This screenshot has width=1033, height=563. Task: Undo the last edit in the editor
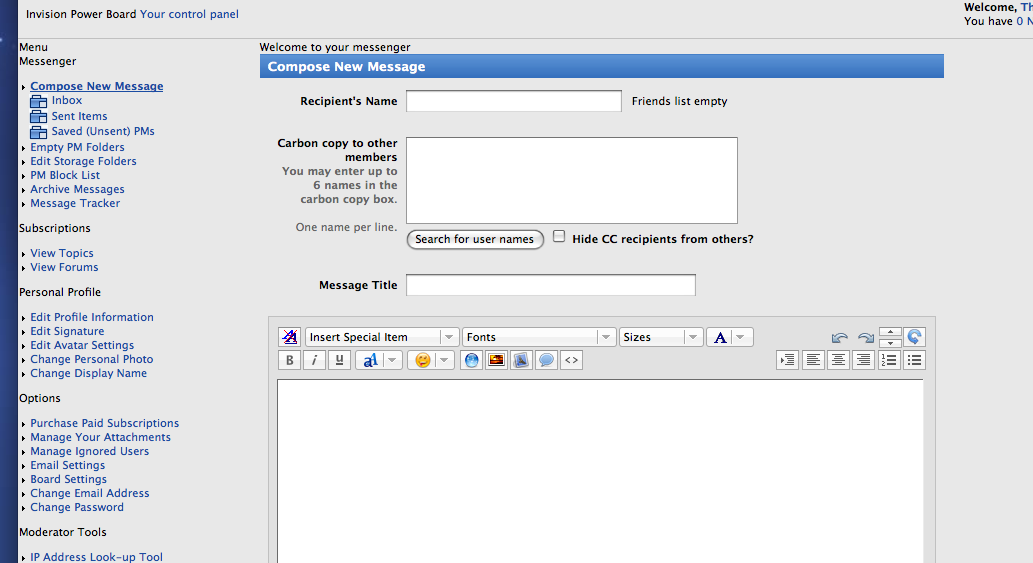click(x=839, y=337)
